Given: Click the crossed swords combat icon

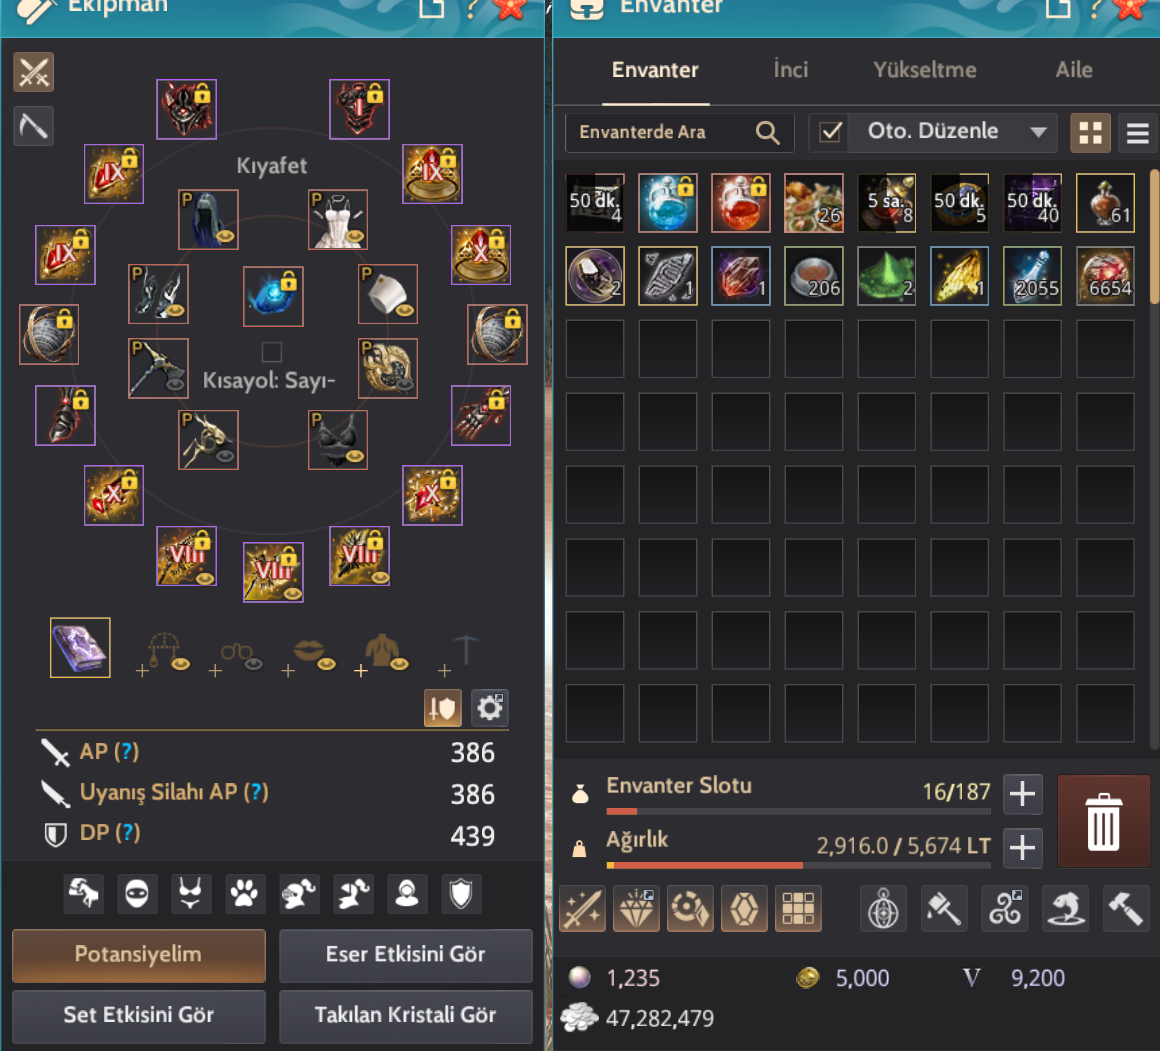Looking at the screenshot, I should click(x=33, y=72).
